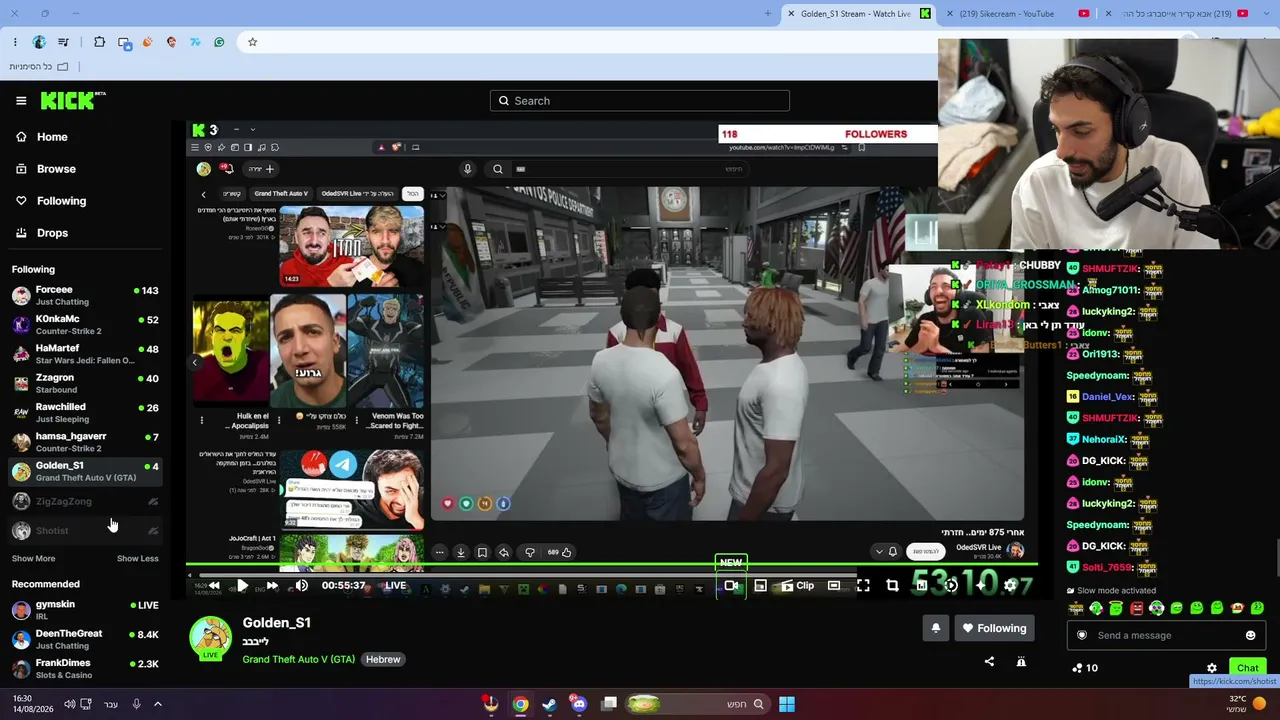1280x720 pixels.
Task: Switch the input language indicator in the tray
Action: click(111, 704)
